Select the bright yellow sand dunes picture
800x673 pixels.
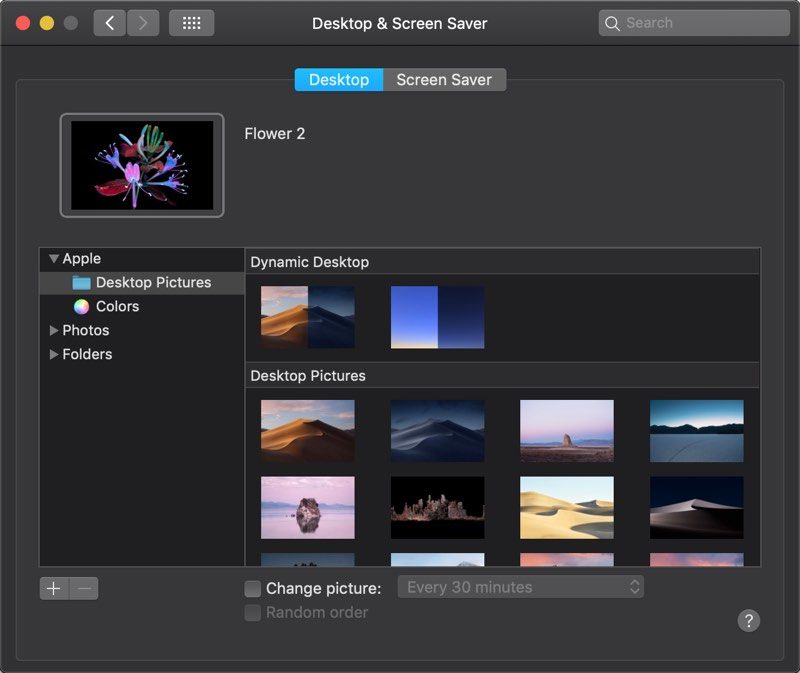567,508
